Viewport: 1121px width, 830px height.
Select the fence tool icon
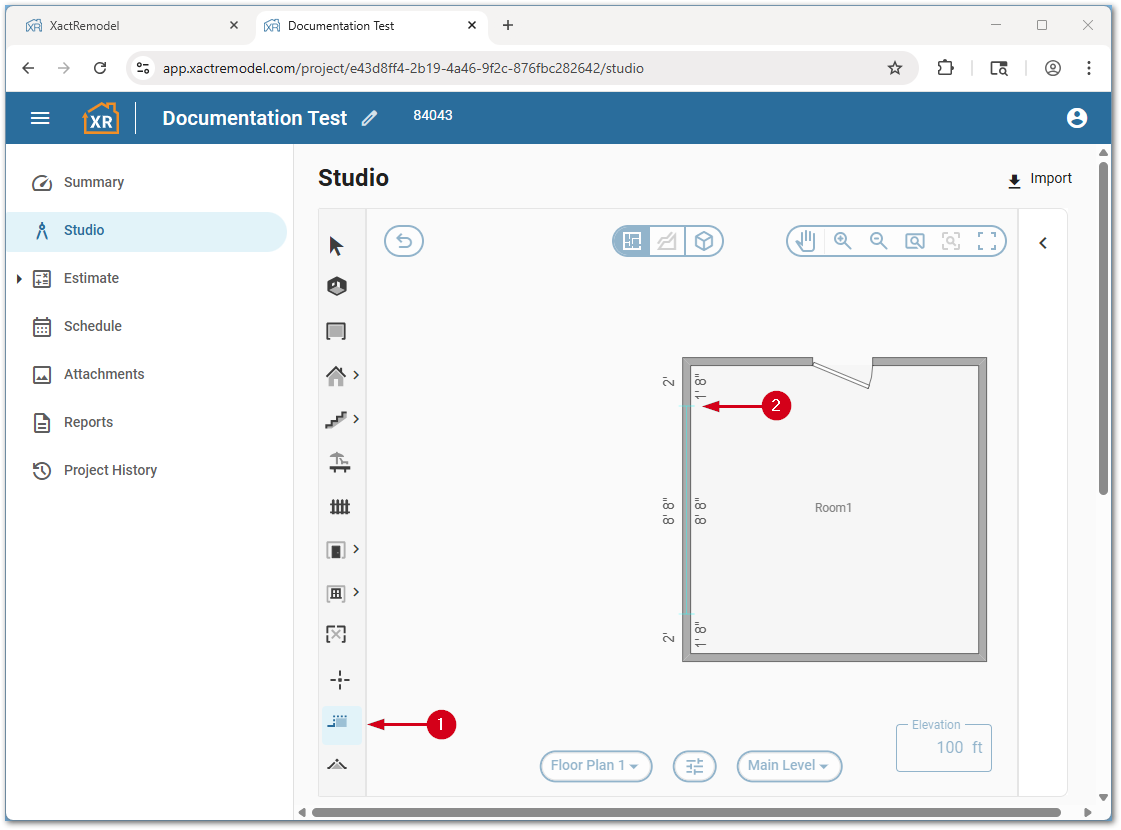coord(340,507)
